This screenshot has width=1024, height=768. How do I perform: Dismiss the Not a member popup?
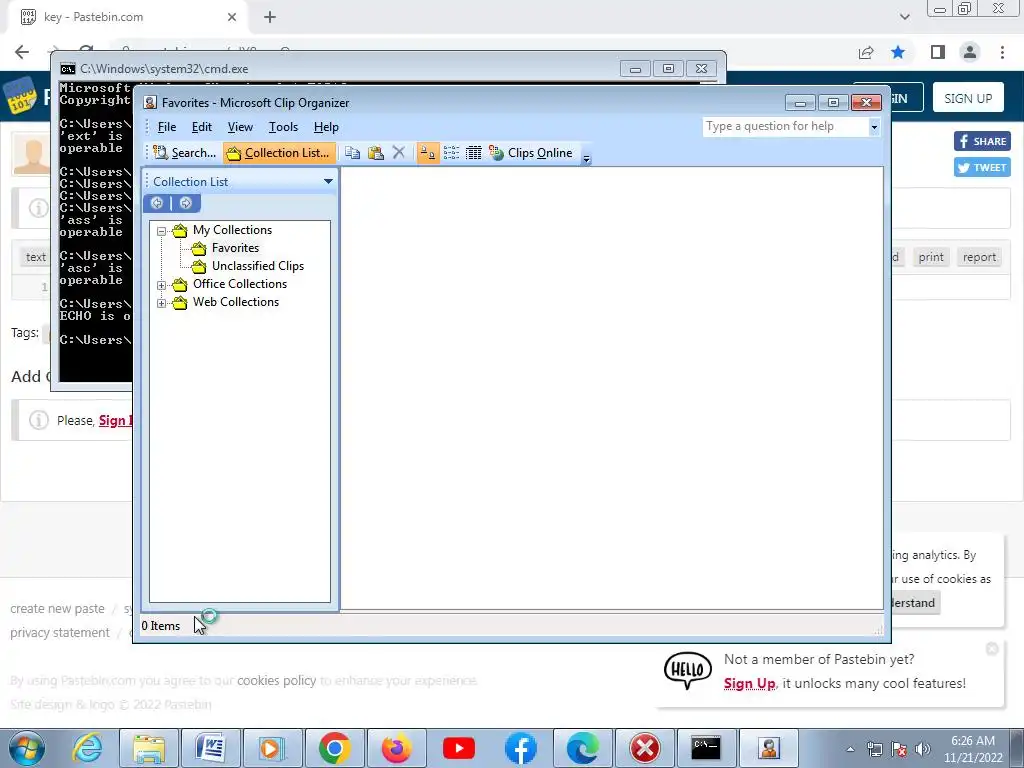[x=992, y=648]
